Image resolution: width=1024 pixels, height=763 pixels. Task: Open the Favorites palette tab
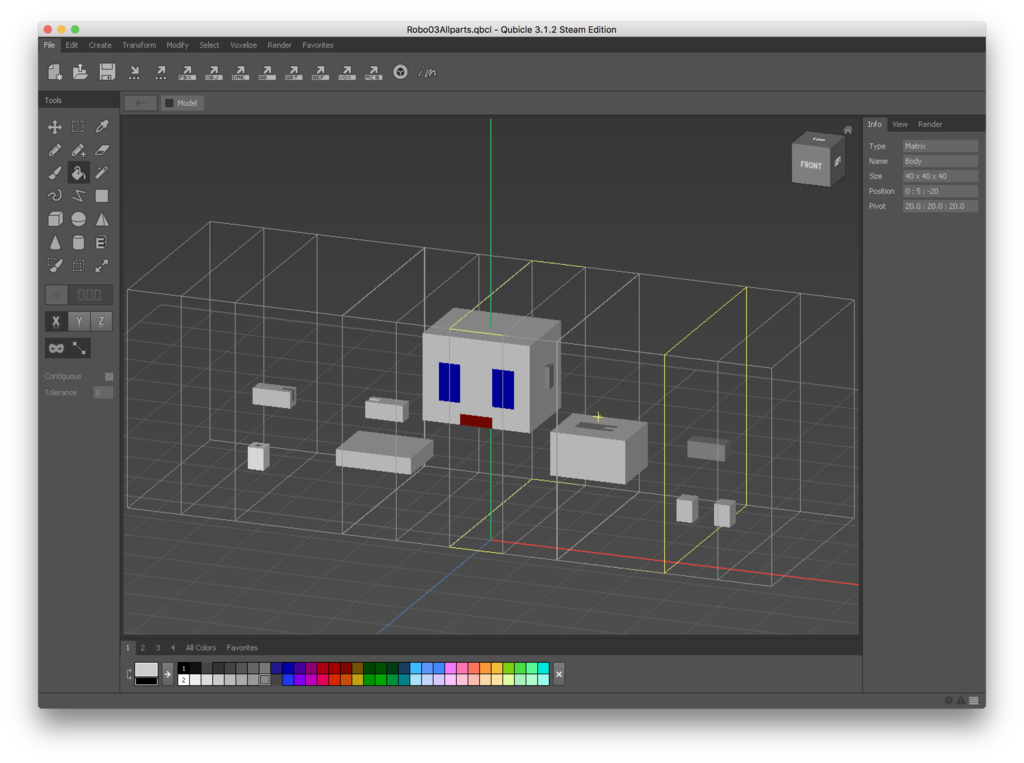click(x=242, y=648)
